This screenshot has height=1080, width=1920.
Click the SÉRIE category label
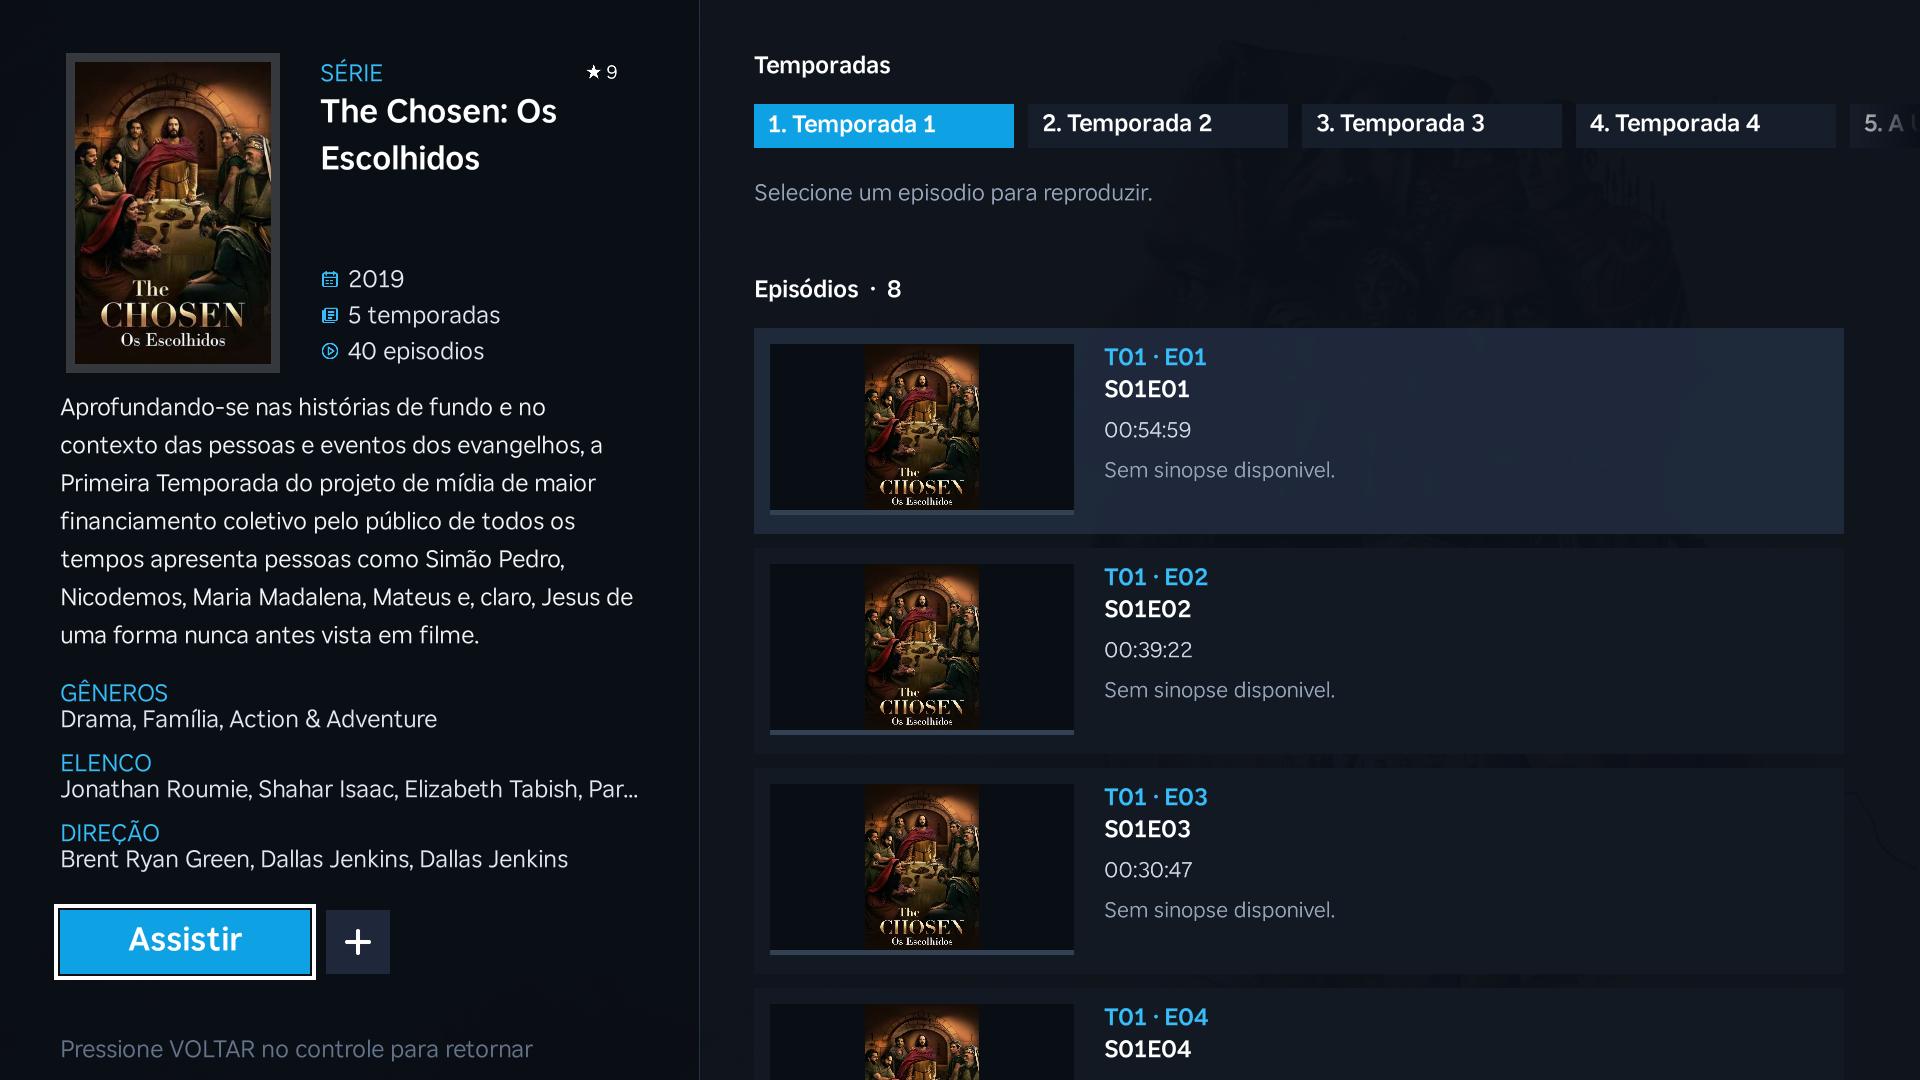click(351, 73)
